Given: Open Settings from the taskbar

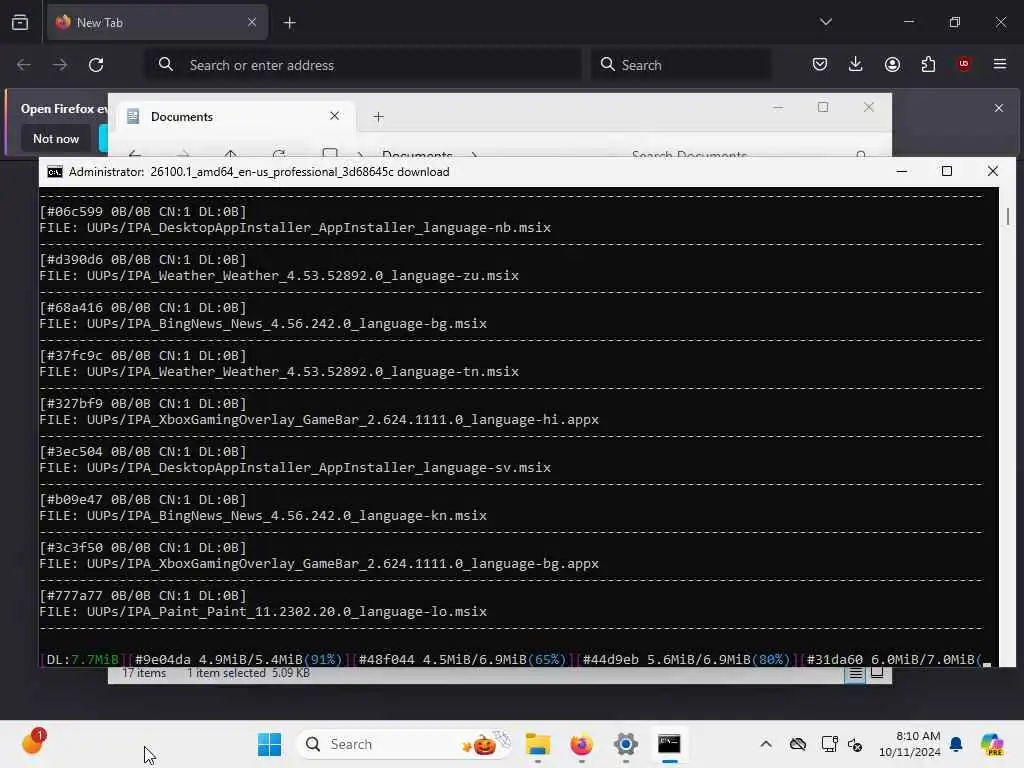Looking at the screenshot, I should [625, 744].
